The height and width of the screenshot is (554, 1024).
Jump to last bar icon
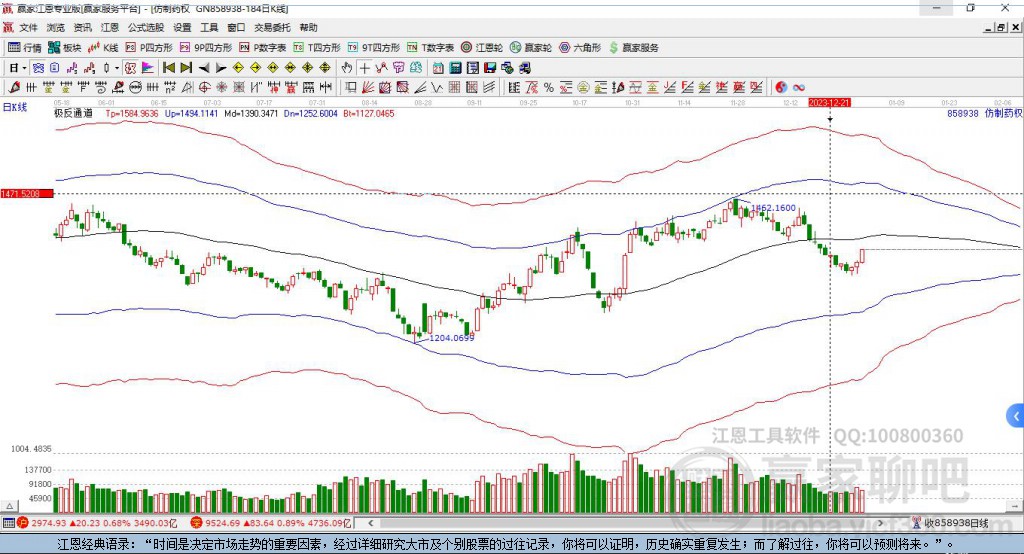[186, 68]
